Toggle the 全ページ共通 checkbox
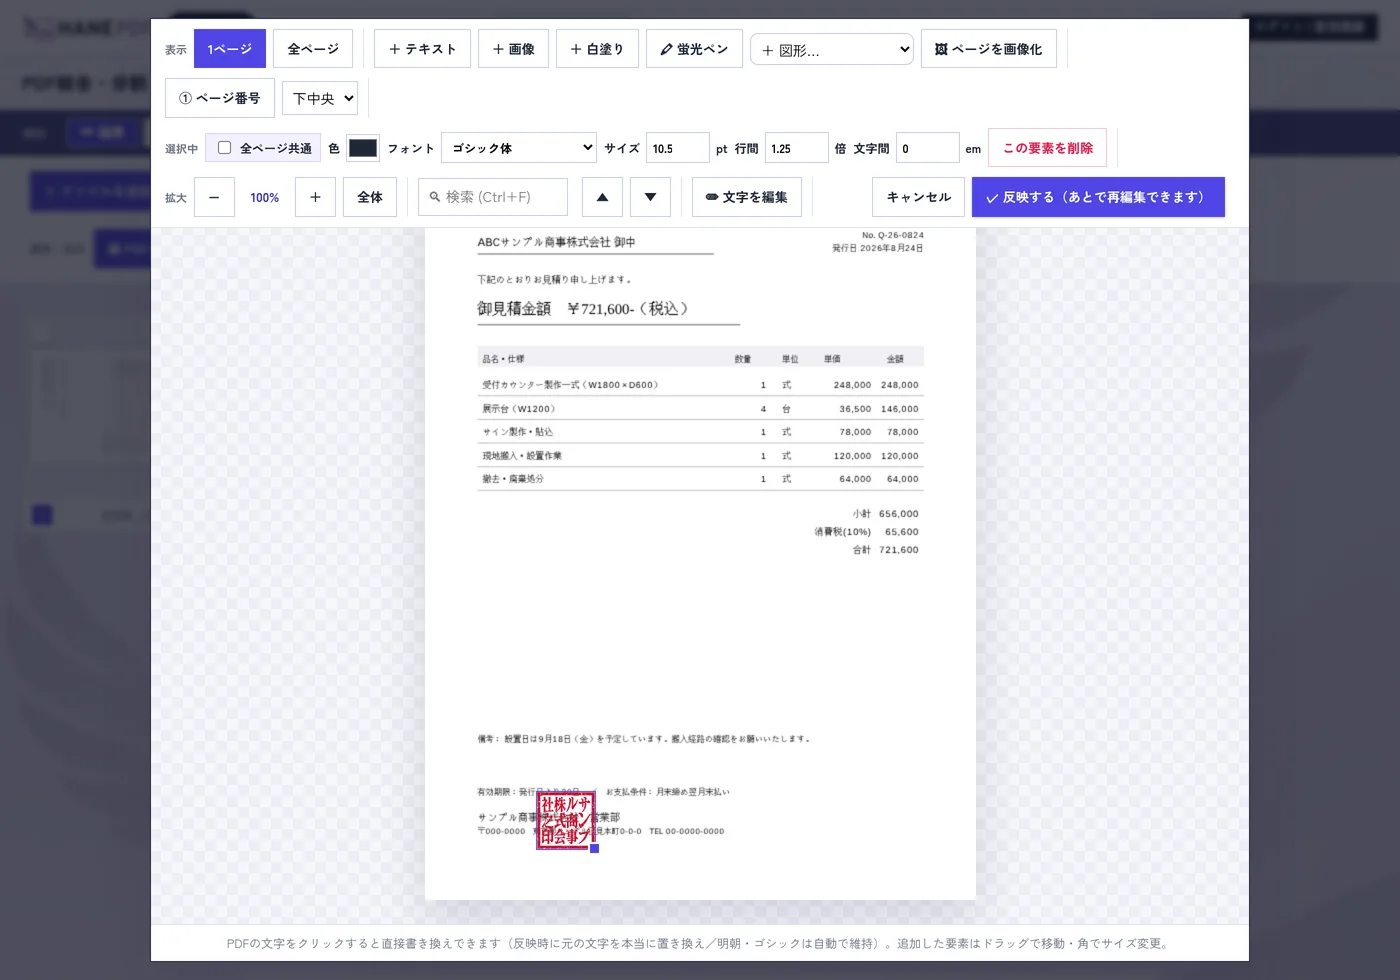The image size is (1400, 980). click(x=225, y=148)
